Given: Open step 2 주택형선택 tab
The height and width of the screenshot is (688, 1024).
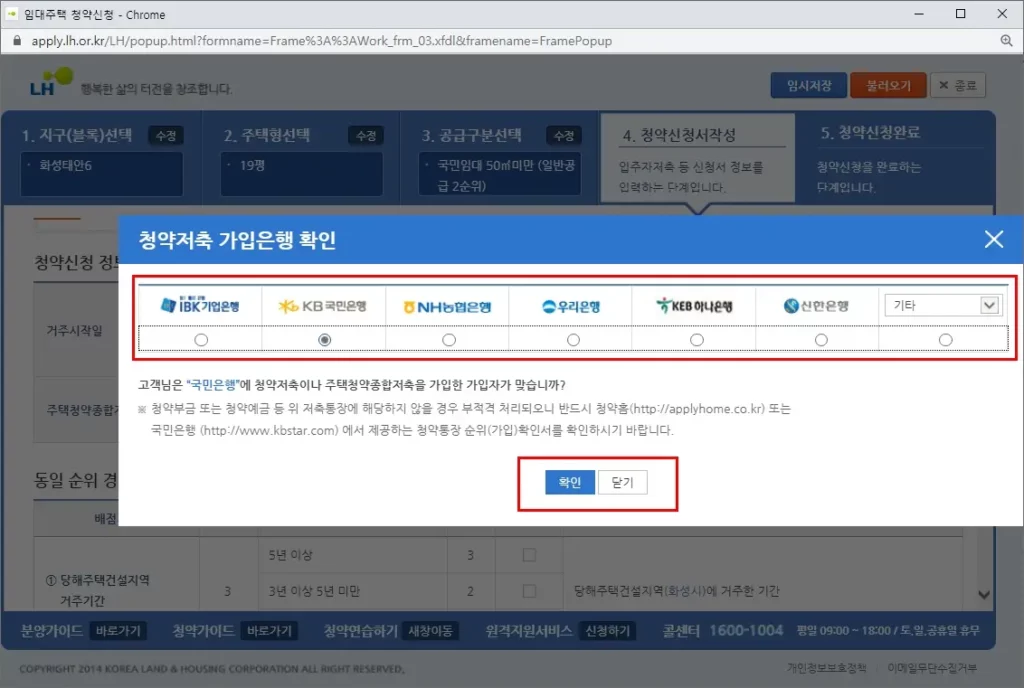Looking at the screenshot, I should click(267, 136).
